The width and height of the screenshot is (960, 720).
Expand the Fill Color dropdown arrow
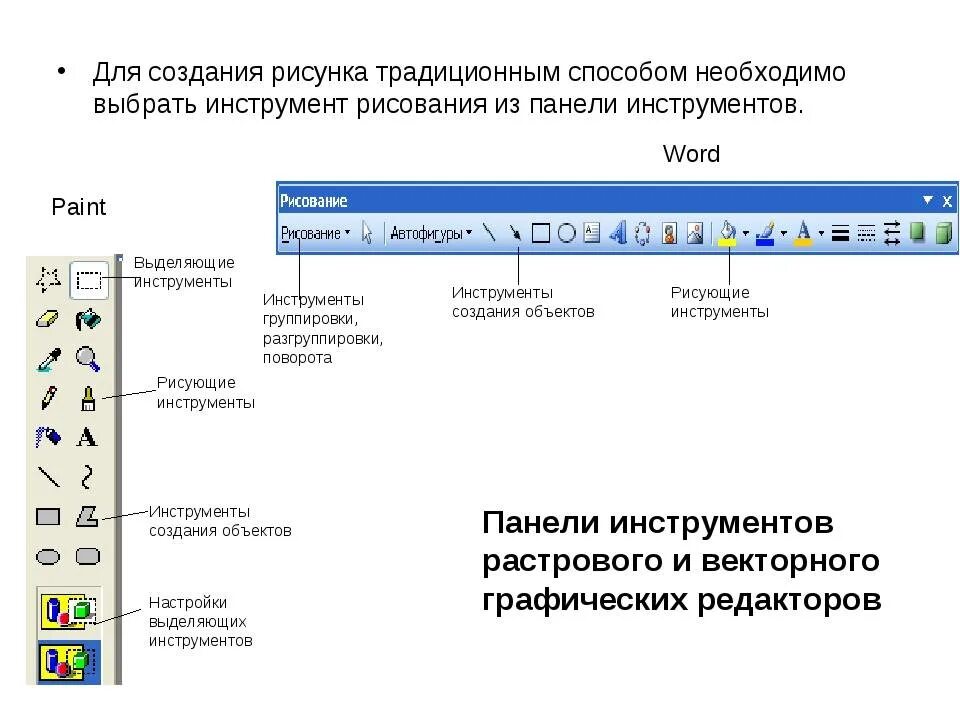(x=745, y=233)
